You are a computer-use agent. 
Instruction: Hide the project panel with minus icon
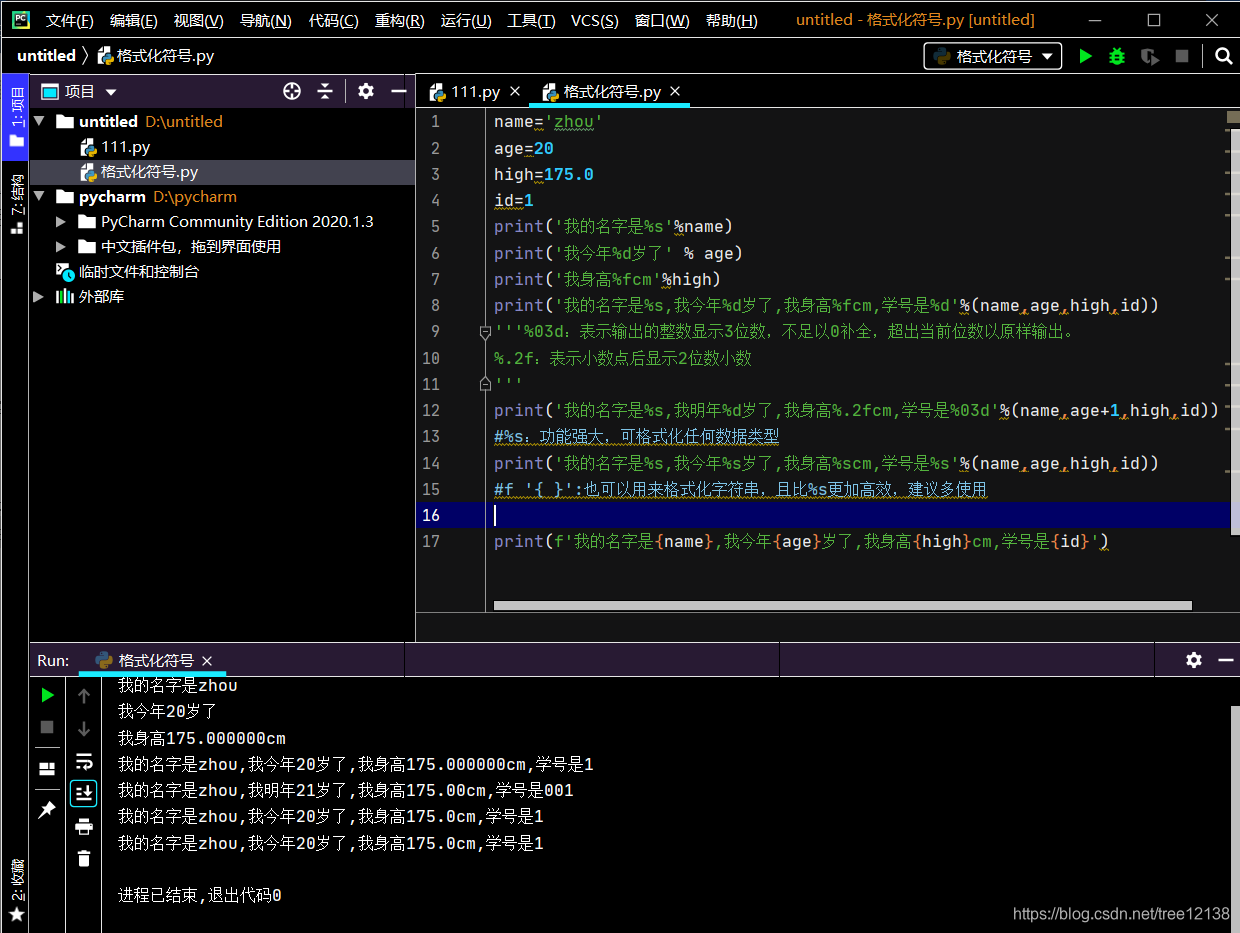399,91
